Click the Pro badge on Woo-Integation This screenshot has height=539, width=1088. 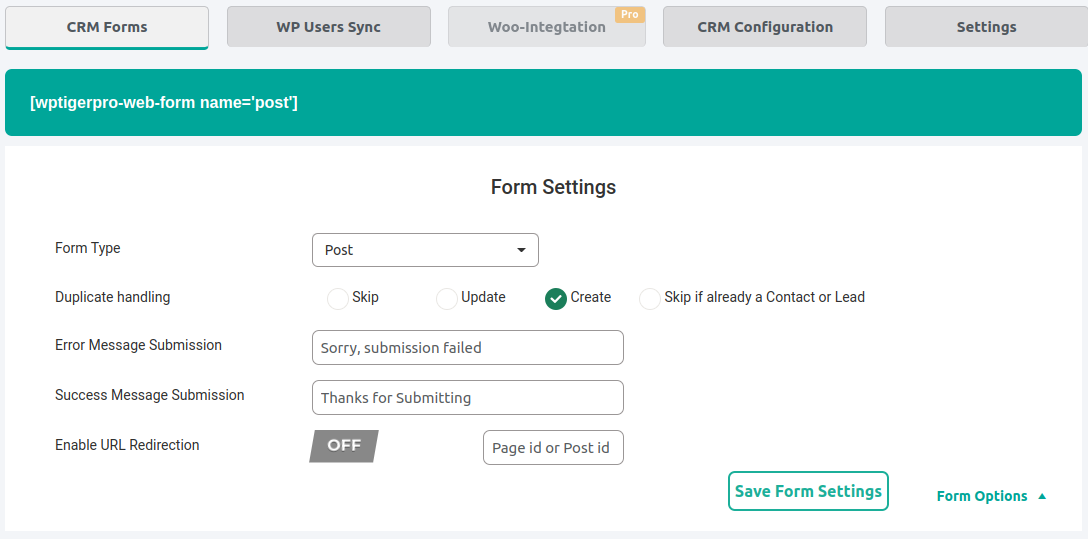(x=629, y=15)
